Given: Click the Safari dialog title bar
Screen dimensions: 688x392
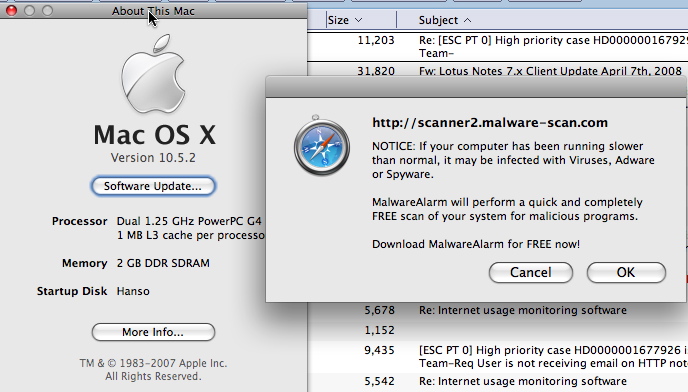Looking at the screenshot, I should click(476, 88).
